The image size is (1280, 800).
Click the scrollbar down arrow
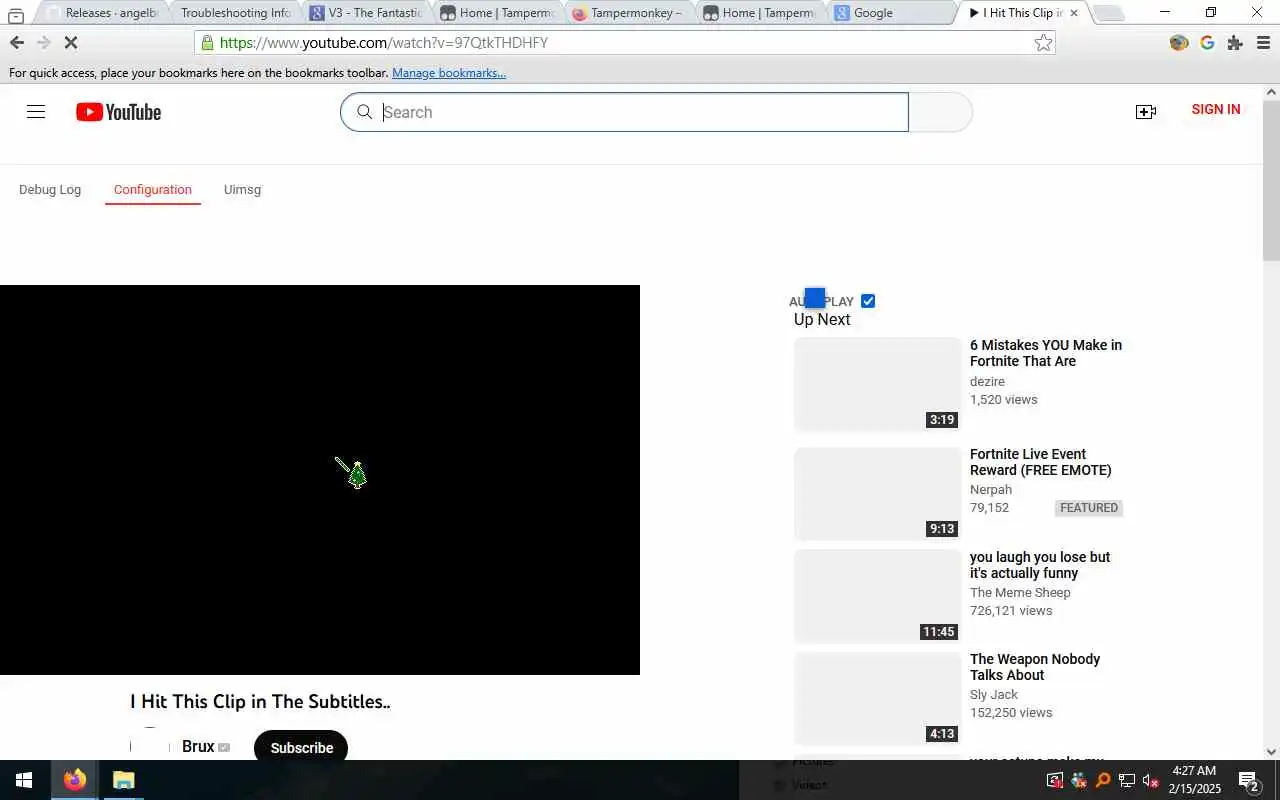[x=1271, y=752]
